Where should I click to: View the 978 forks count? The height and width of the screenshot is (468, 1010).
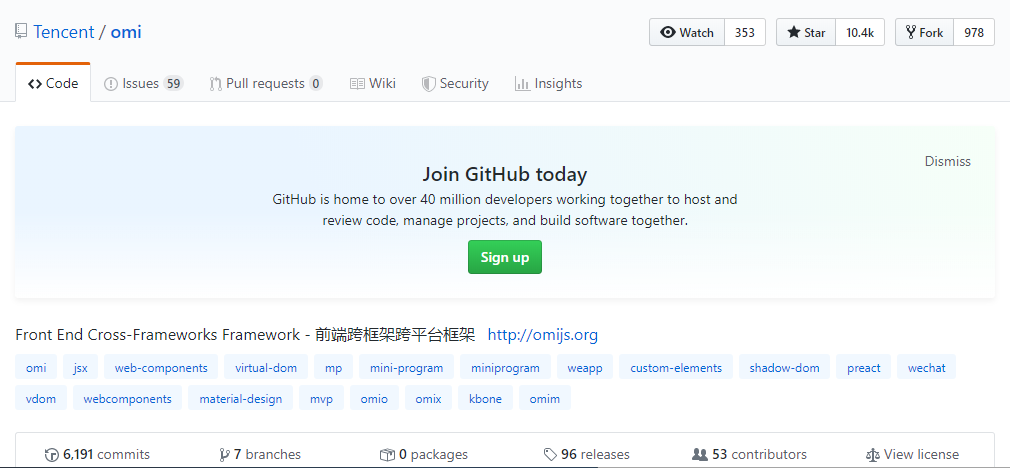[974, 32]
